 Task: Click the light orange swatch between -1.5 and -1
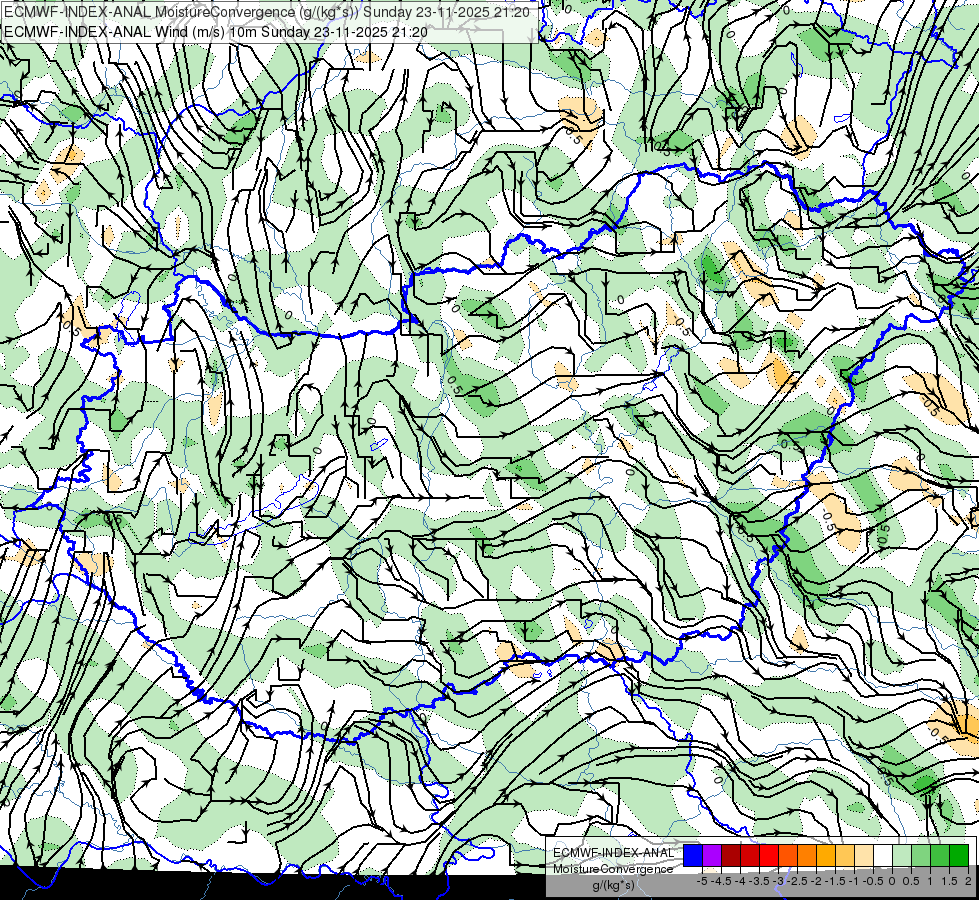pyautogui.click(x=845, y=855)
